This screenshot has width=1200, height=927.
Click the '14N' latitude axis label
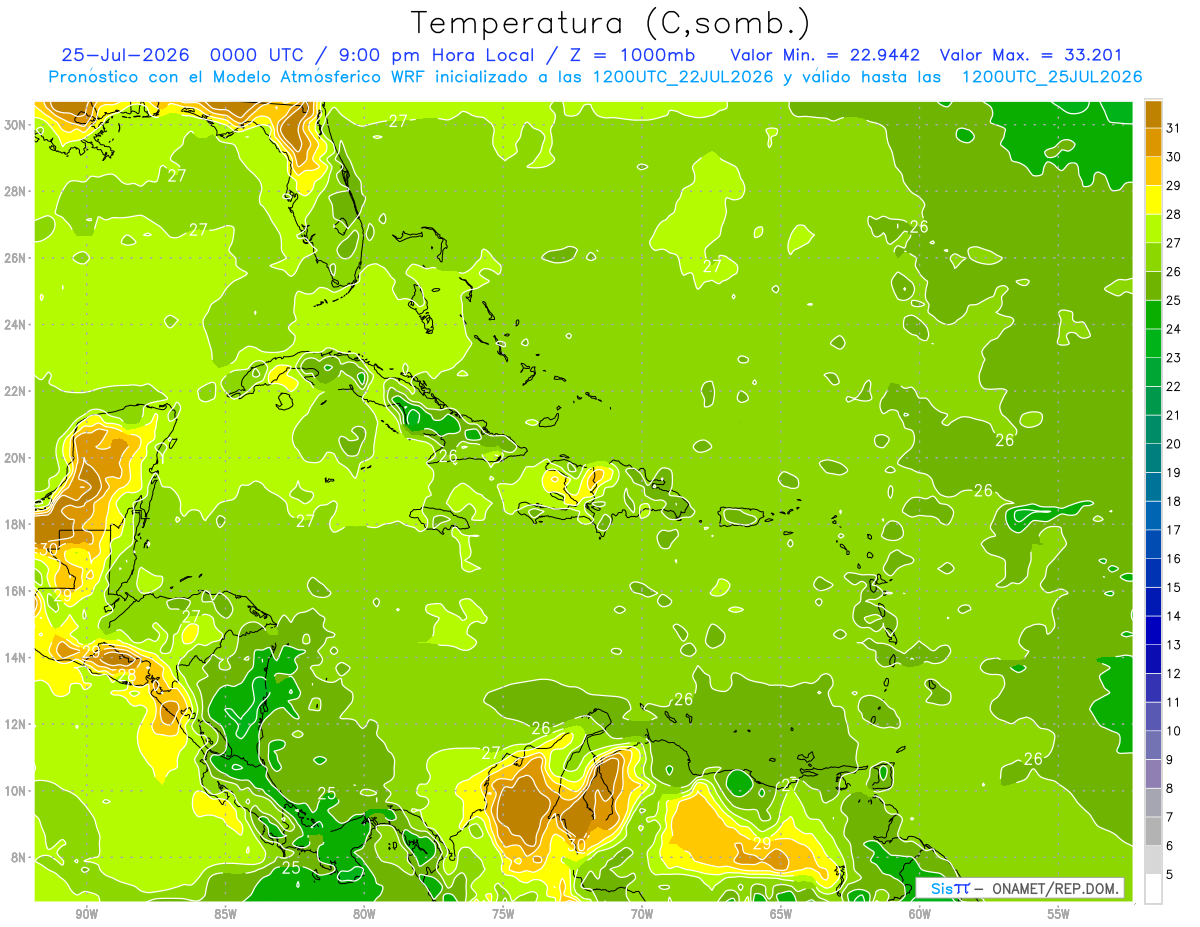tap(17, 657)
